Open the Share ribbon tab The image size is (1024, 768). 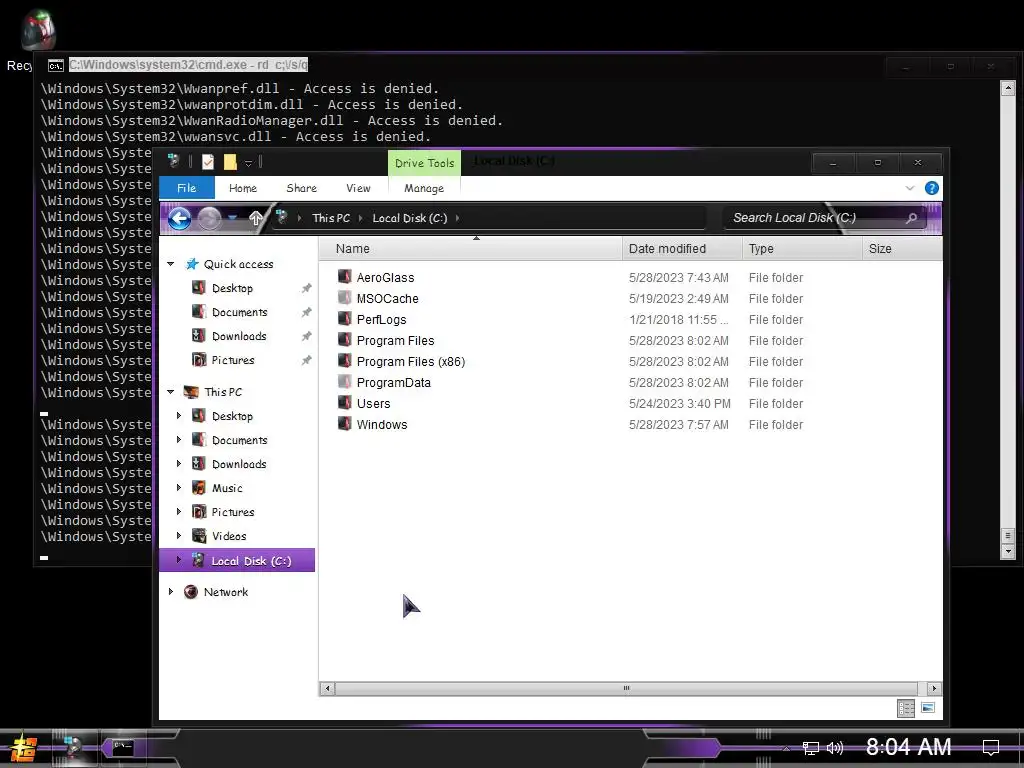[x=301, y=188]
